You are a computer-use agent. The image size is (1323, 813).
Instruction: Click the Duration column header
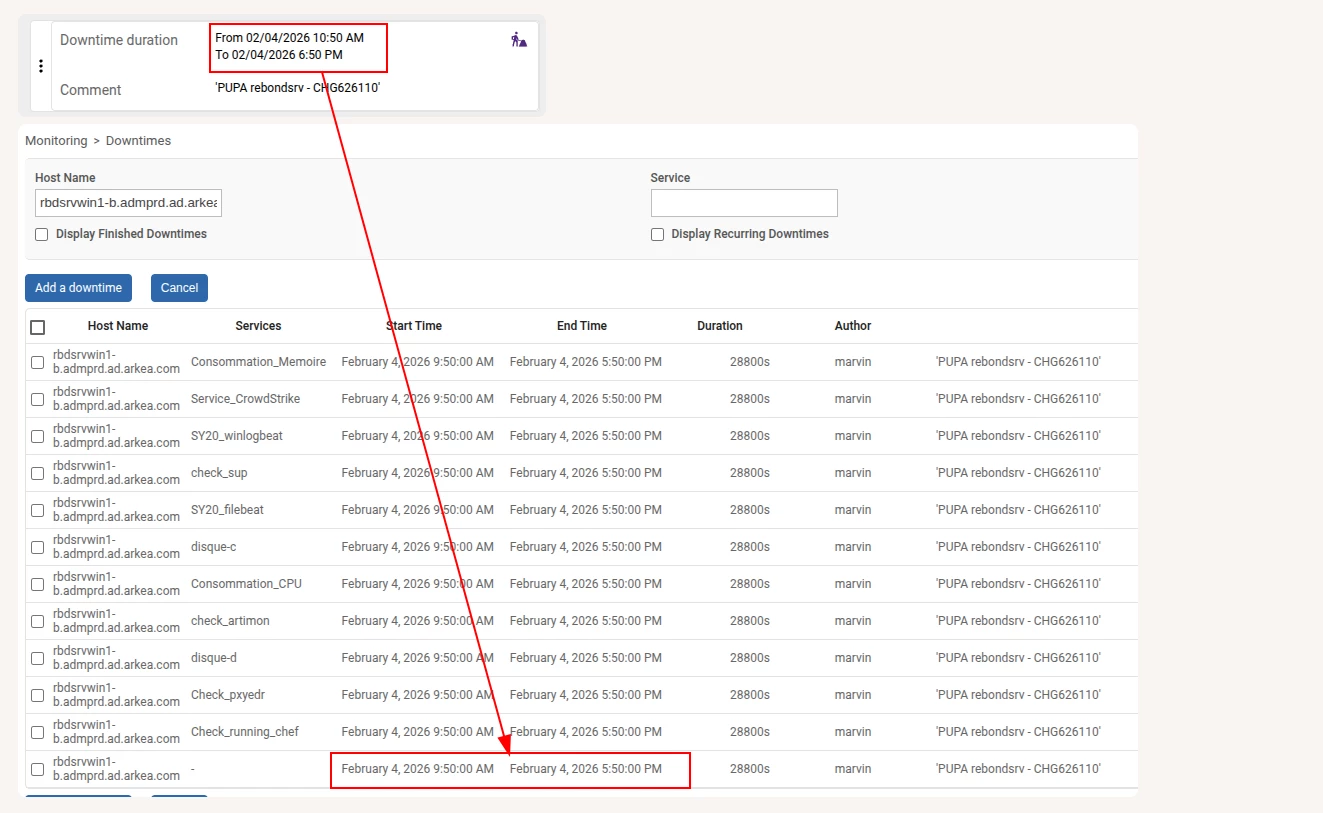719,326
